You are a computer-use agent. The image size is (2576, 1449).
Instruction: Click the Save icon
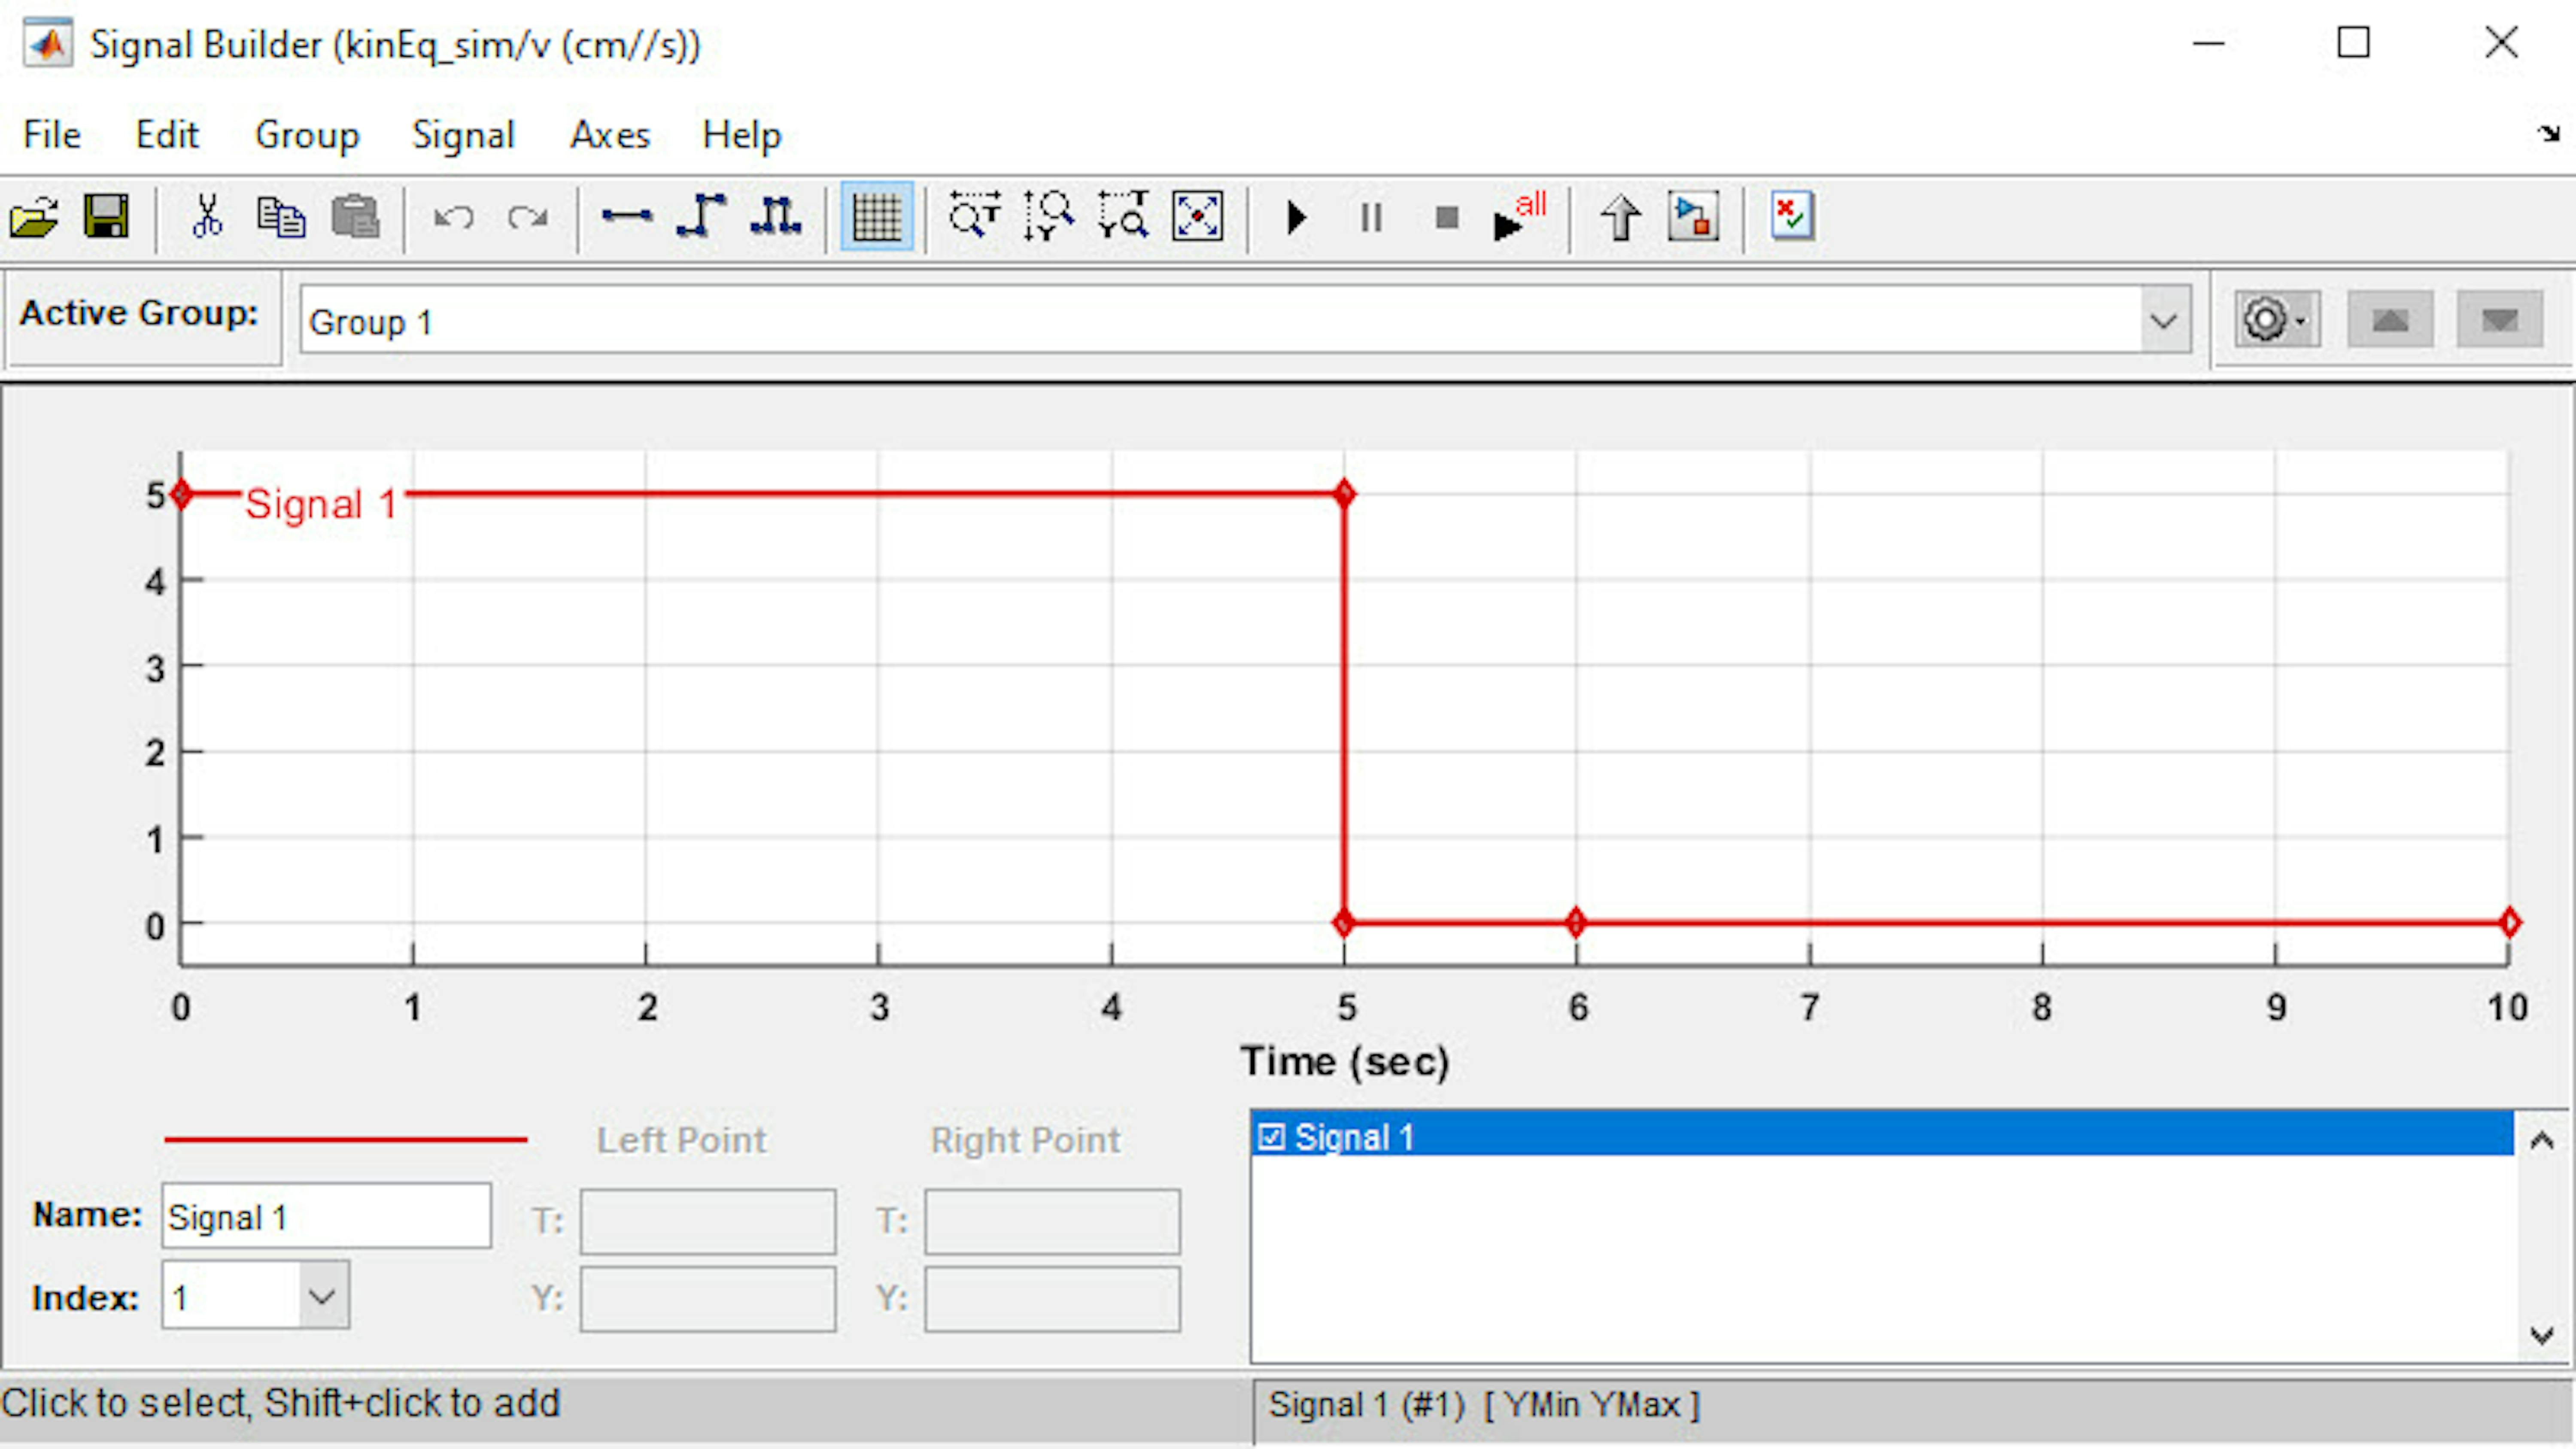coord(106,217)
